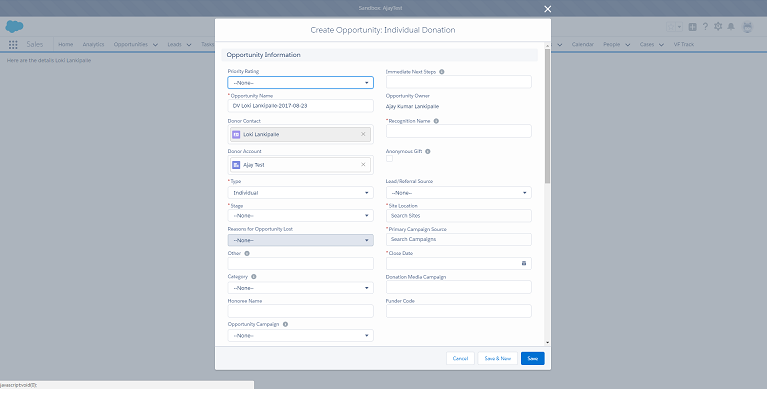
Task: Click the account icon in Donor Account
Action: (236, 165)
